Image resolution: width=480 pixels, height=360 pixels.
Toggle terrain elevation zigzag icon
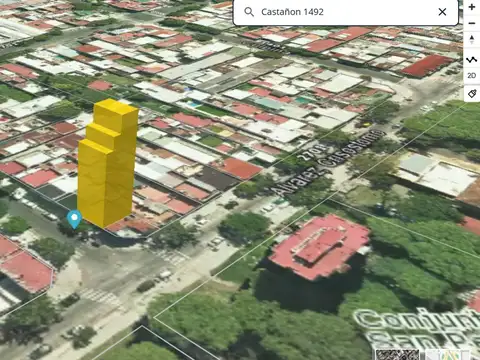pos(472,60)
